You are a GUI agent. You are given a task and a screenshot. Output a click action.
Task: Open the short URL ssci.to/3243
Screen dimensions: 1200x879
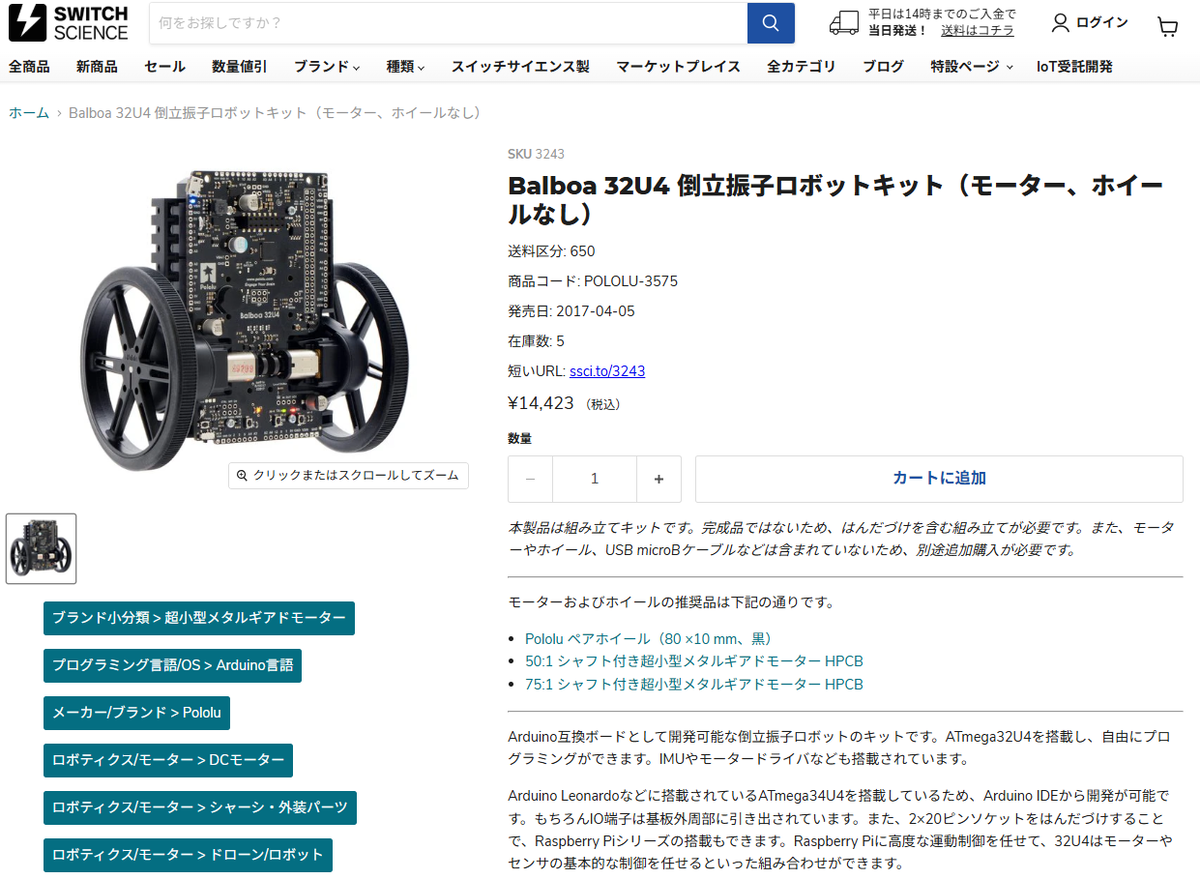tap(607, 371)
